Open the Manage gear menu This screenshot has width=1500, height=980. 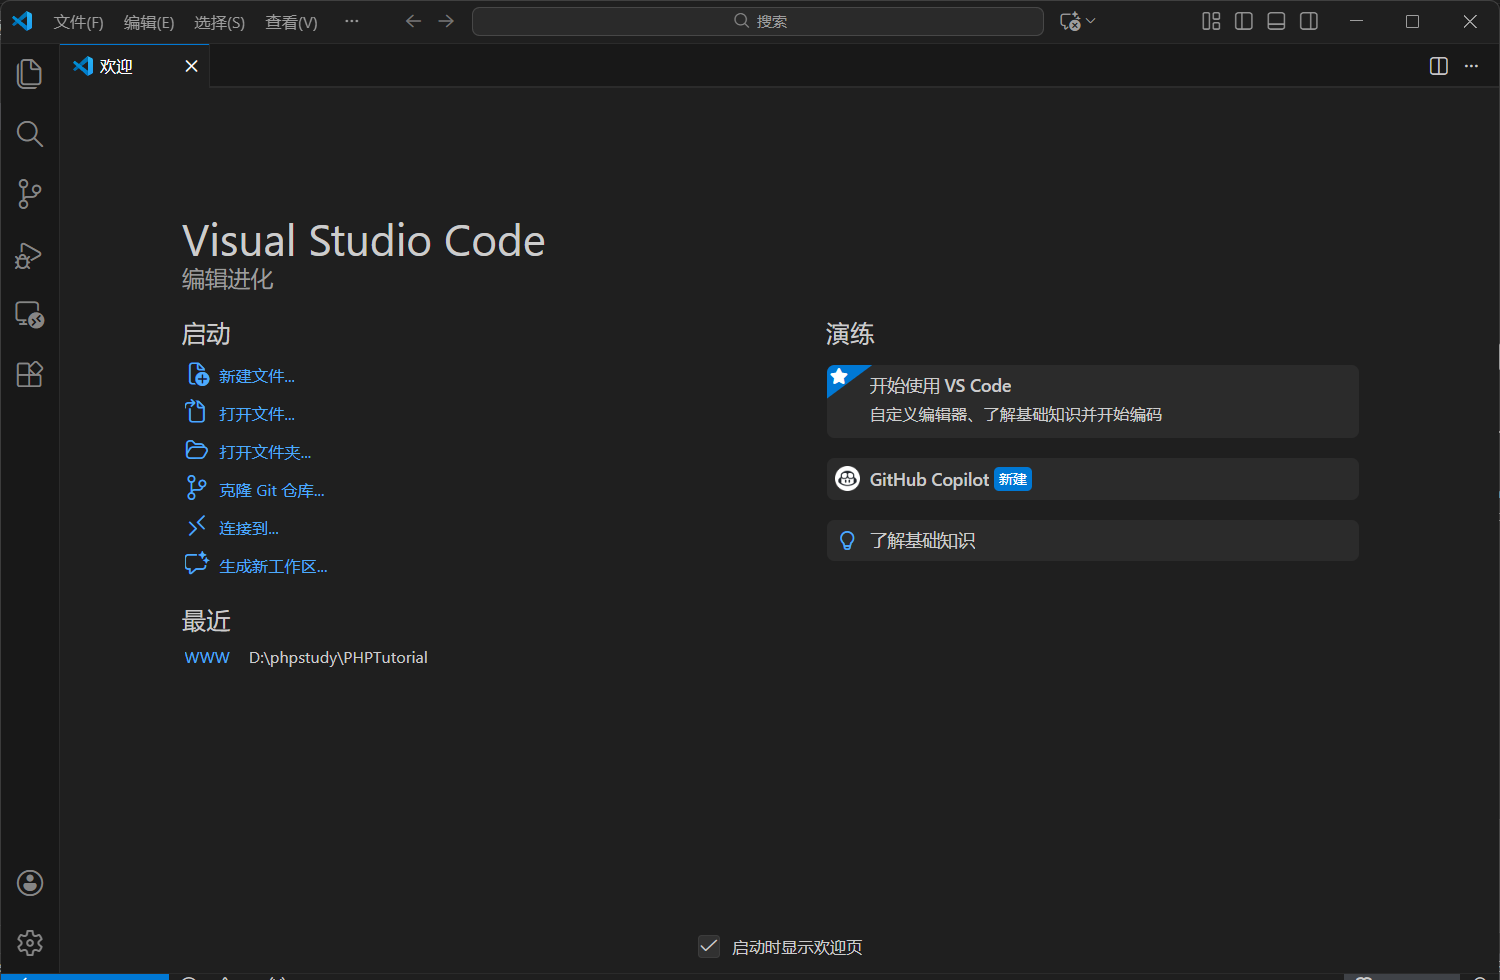click(x=30, y=943)
